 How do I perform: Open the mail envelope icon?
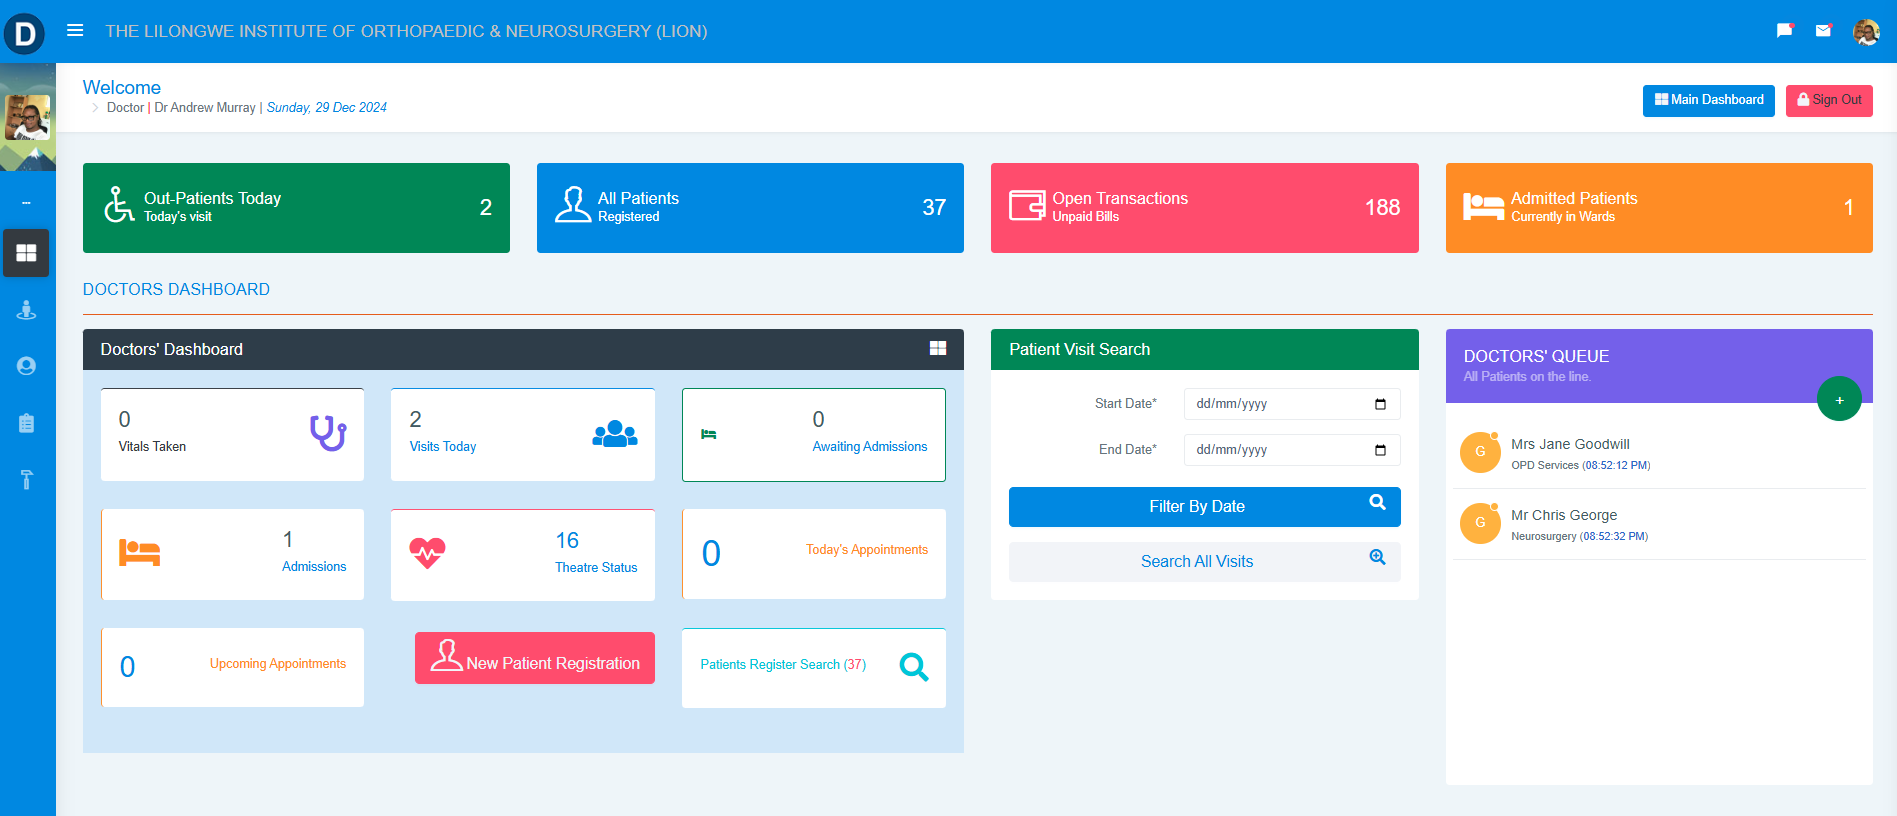(1823, 31)
